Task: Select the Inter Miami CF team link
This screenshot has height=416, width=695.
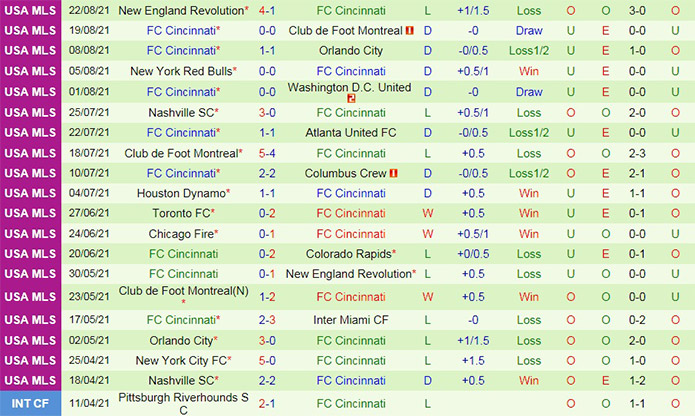Action: (347, 320)
